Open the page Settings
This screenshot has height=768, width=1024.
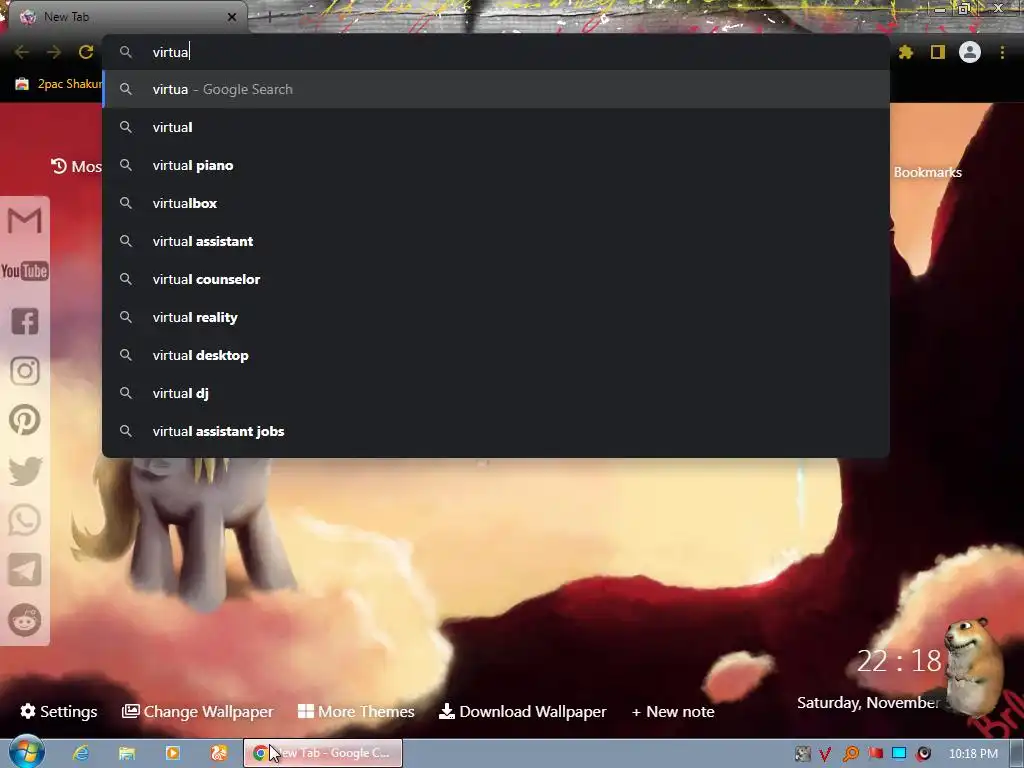click(x=59, y=711)
